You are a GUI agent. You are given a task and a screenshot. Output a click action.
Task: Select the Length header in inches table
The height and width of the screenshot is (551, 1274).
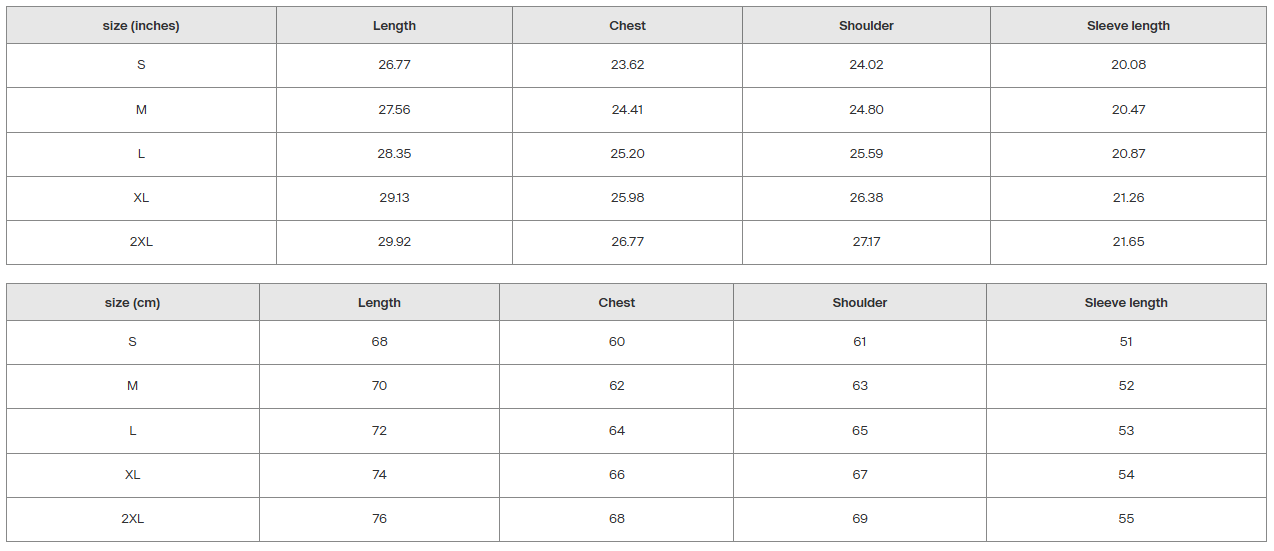point(394,26)
